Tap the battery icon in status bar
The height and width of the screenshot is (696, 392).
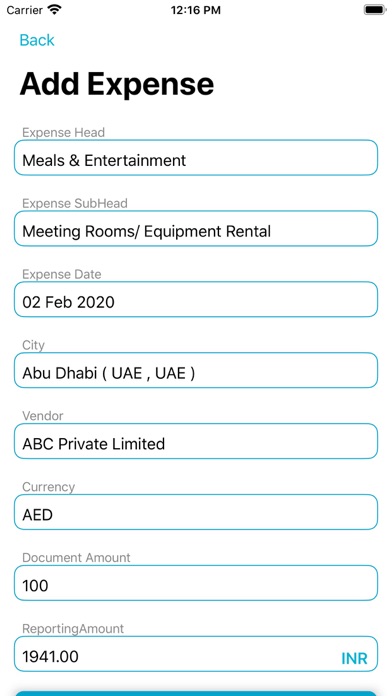tap(375, 10)
